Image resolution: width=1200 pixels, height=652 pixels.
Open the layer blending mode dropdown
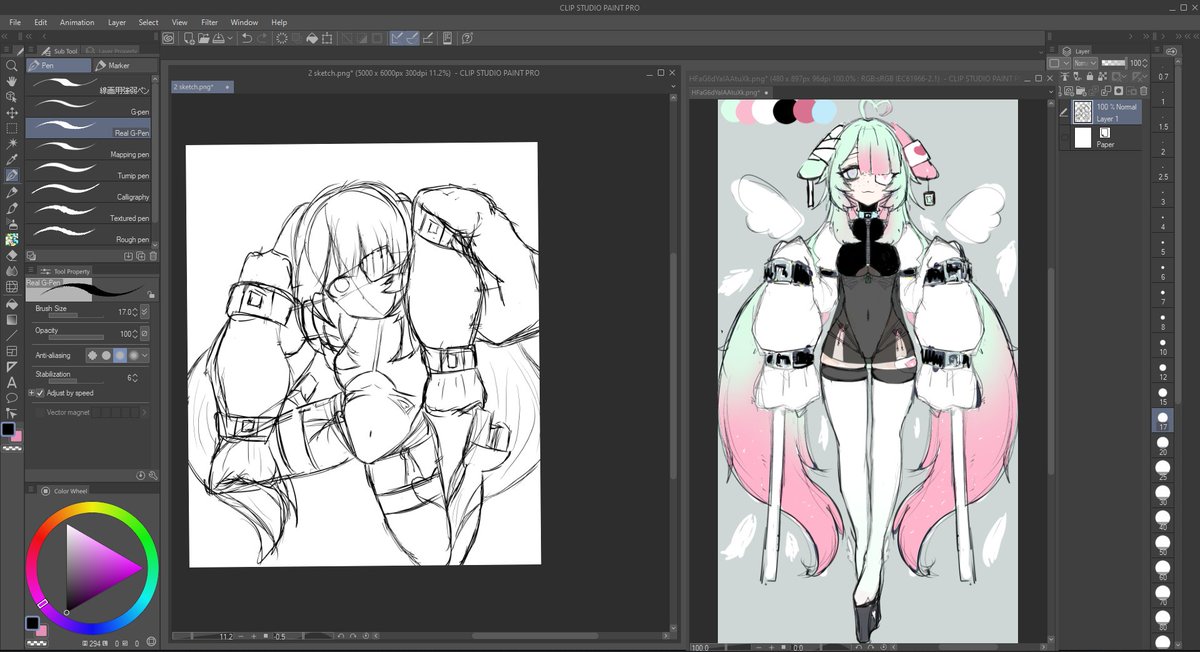pos(1085,63)
